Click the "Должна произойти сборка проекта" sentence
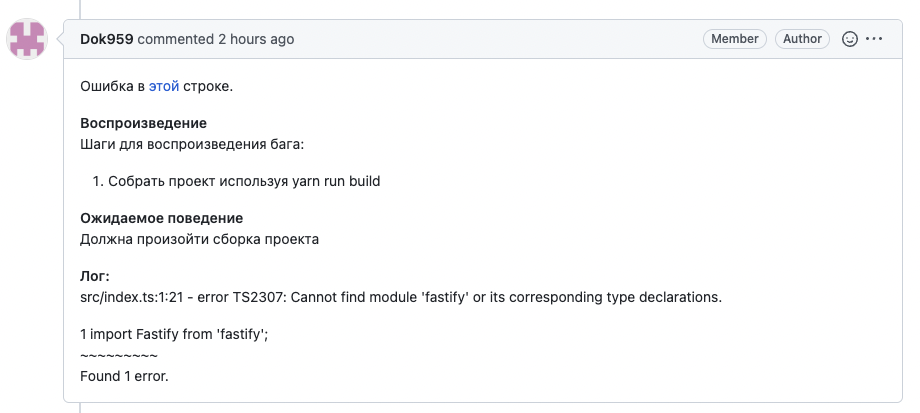Viewport: 920px width, 413px height. pos(199,239)
